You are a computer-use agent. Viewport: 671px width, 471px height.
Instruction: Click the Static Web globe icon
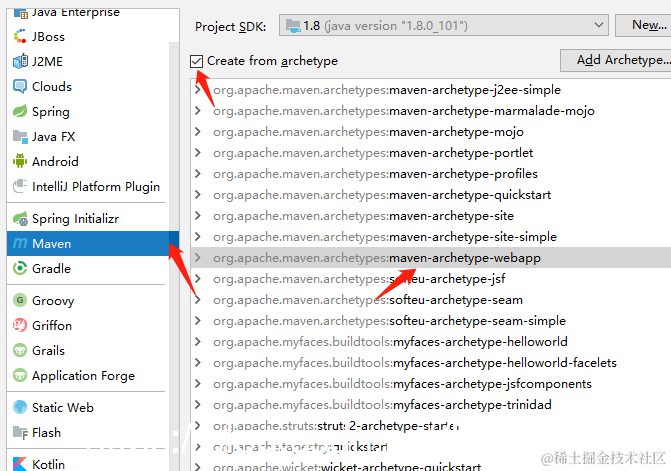point(20,407)
